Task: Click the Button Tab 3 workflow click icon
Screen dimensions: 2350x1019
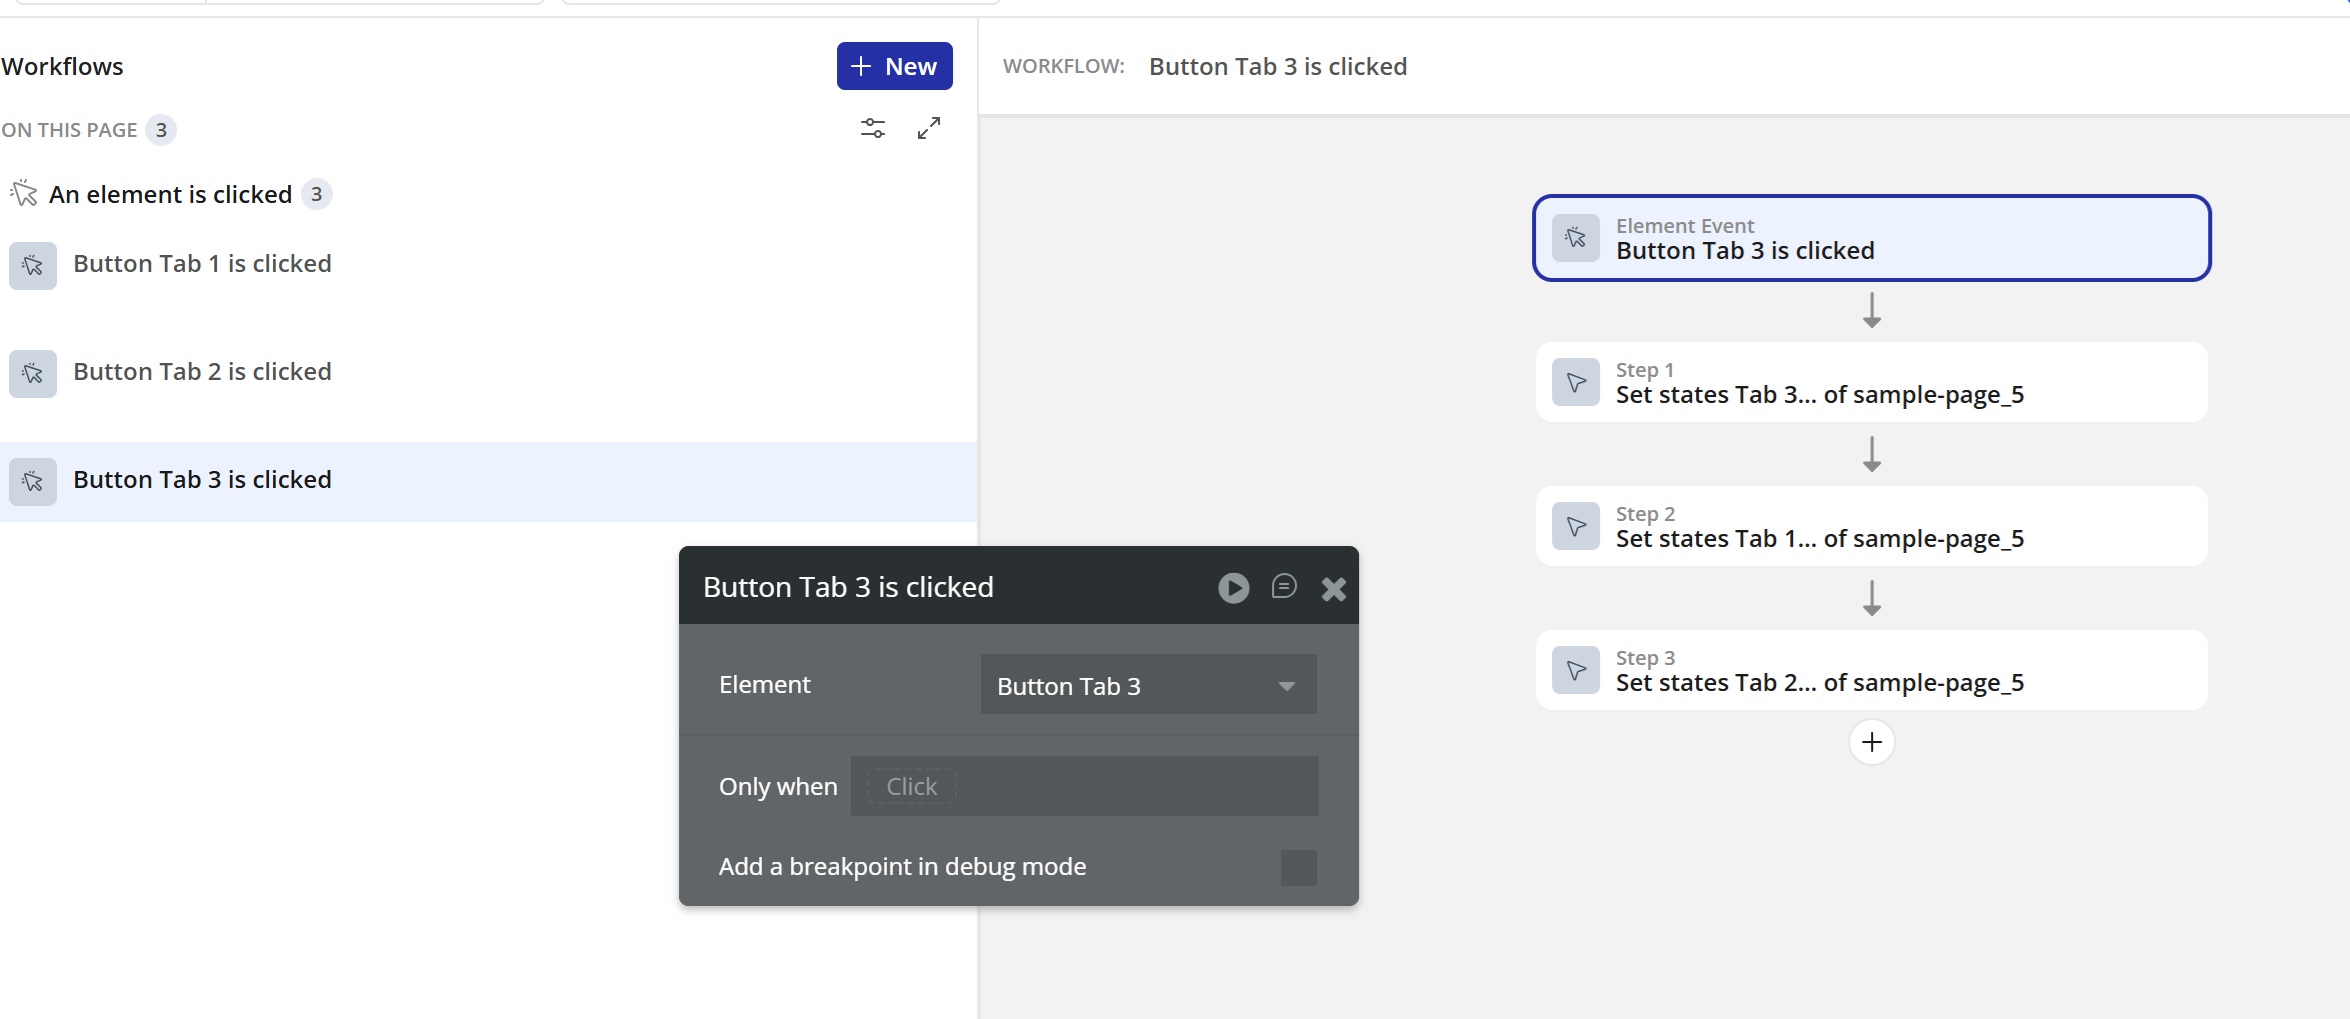Action: 33,481
